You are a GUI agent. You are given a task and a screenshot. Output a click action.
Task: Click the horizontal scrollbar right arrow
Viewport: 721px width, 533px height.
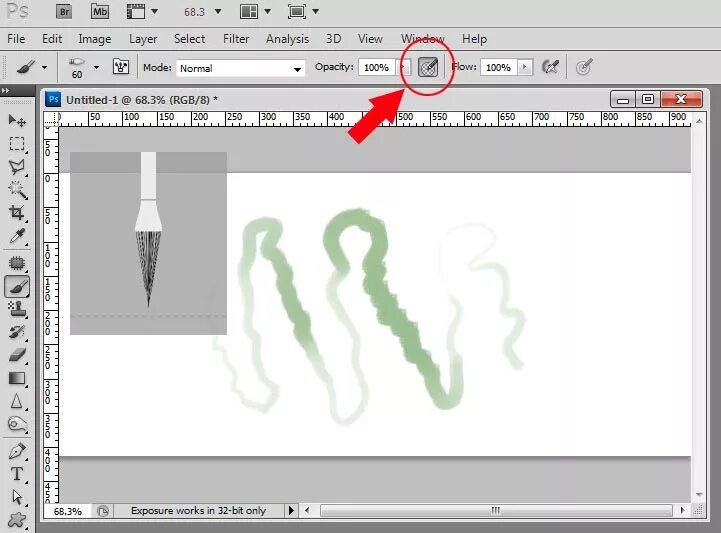tap(682, 510)
